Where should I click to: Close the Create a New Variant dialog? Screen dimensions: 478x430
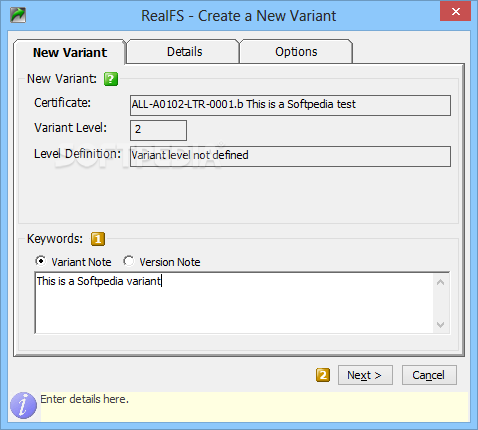pos(455,12)
